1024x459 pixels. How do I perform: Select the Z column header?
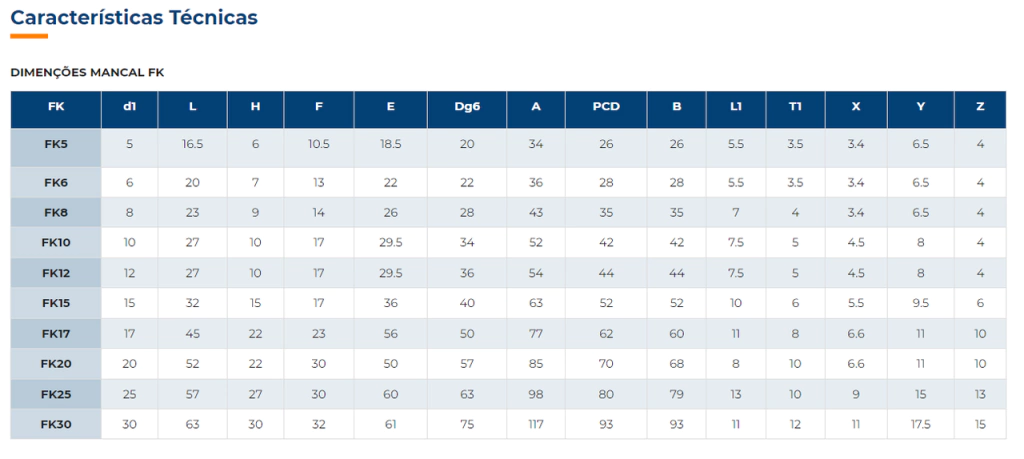[x=980, y=108]
